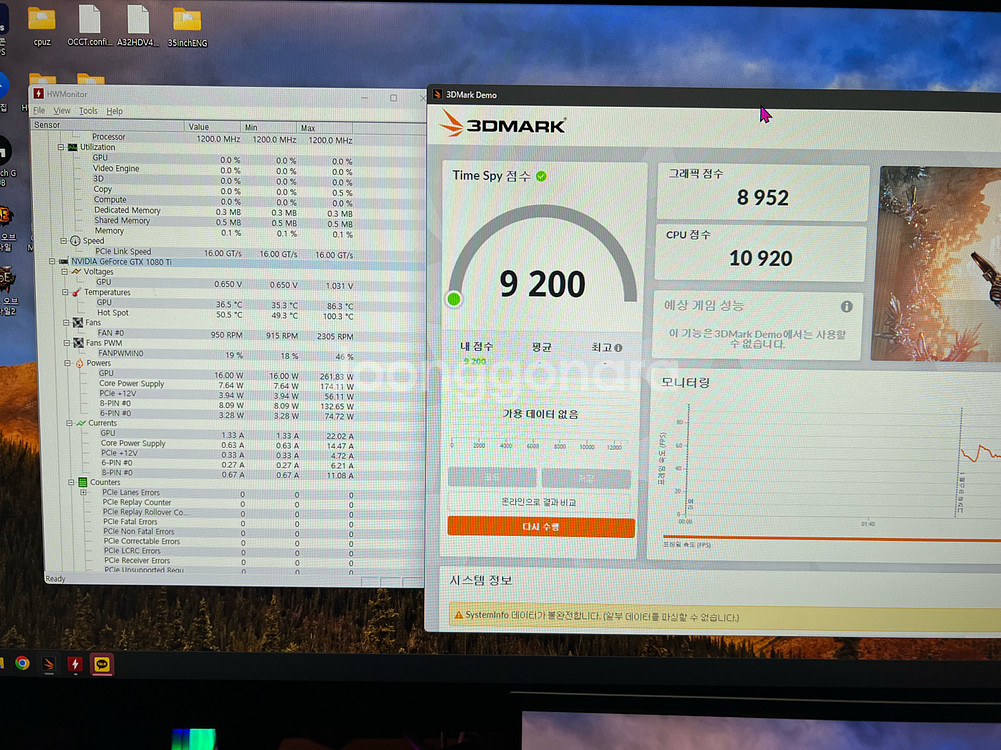Click the HWMonitor title bar icon
The height and width of the screenshot is (750, 1001).
(38, 94)
